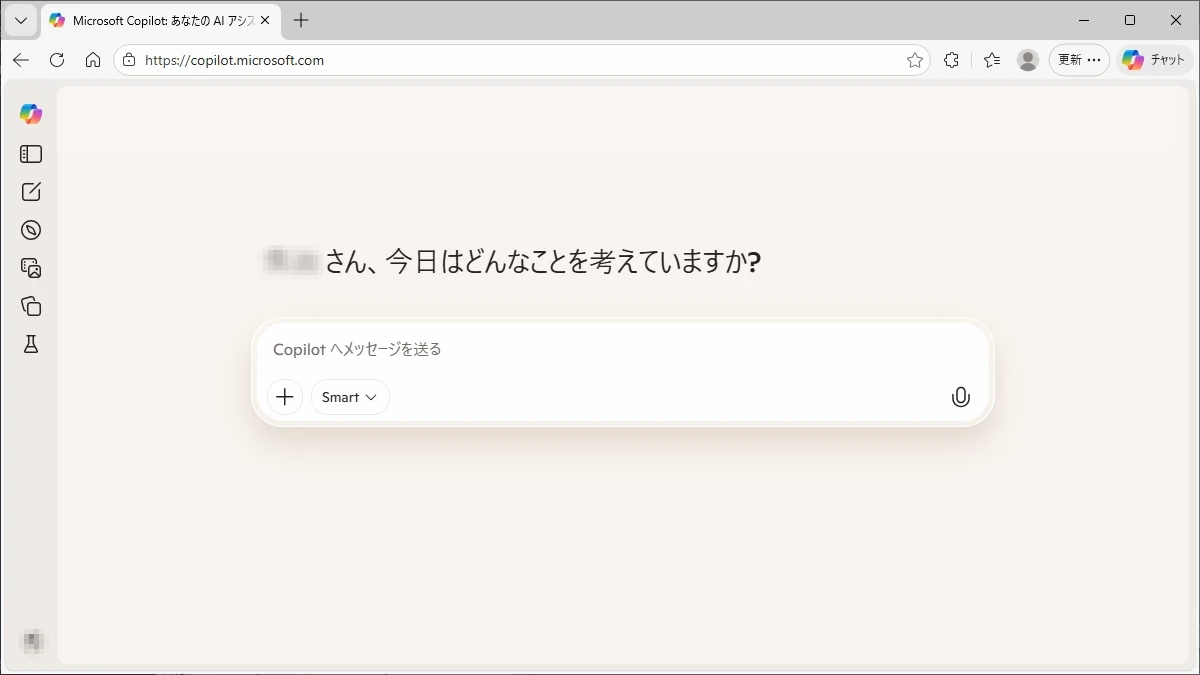Open the チャット Copilot chat button
The image size is (1200, 675).
(1154, 60)
